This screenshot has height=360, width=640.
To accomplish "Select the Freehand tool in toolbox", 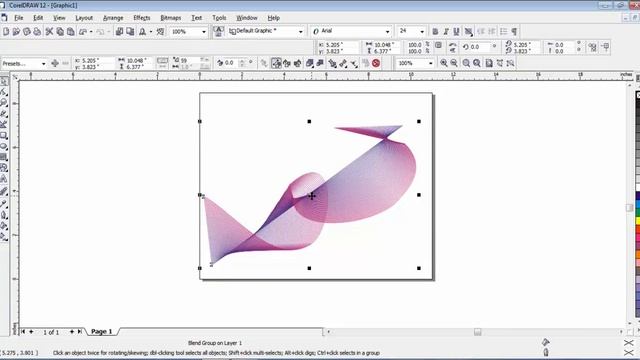I will (x=4, y=113).
